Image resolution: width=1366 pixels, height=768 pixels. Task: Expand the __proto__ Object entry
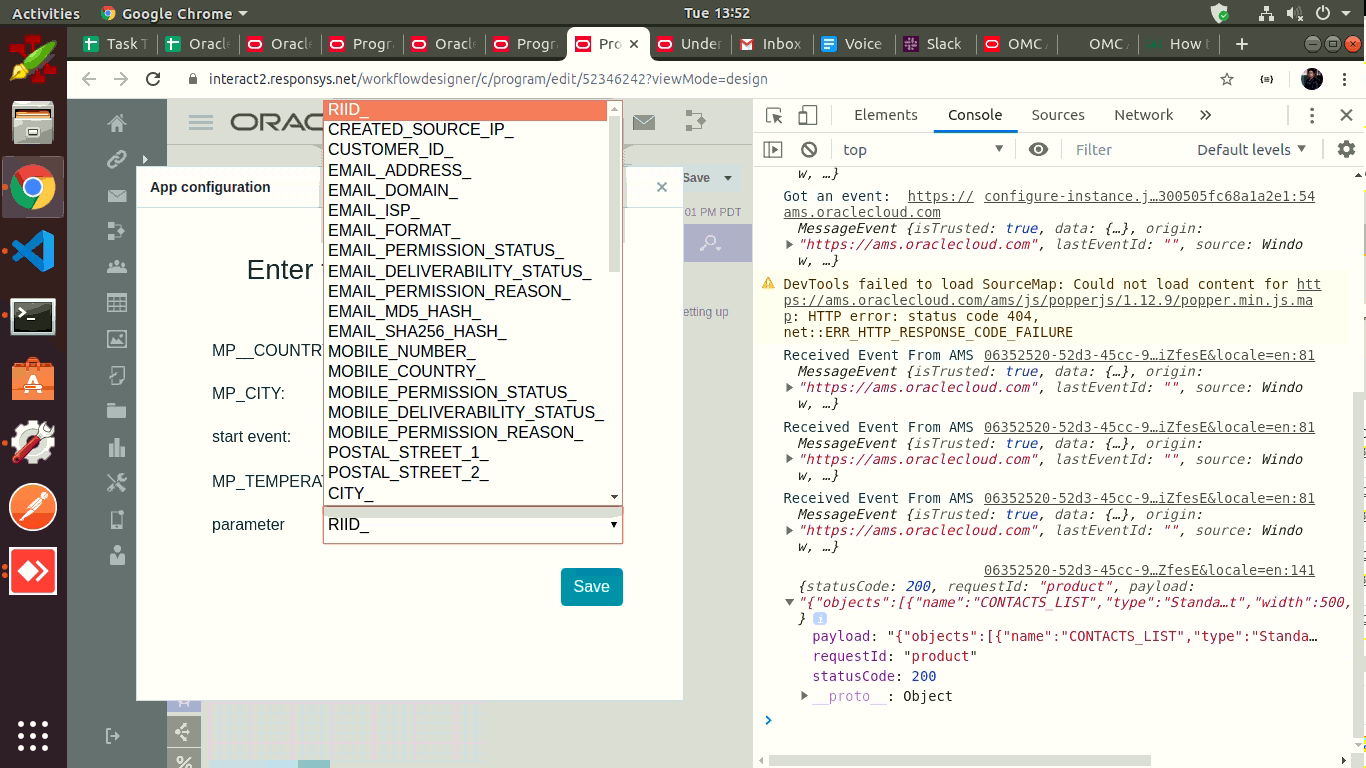[805, 696]
